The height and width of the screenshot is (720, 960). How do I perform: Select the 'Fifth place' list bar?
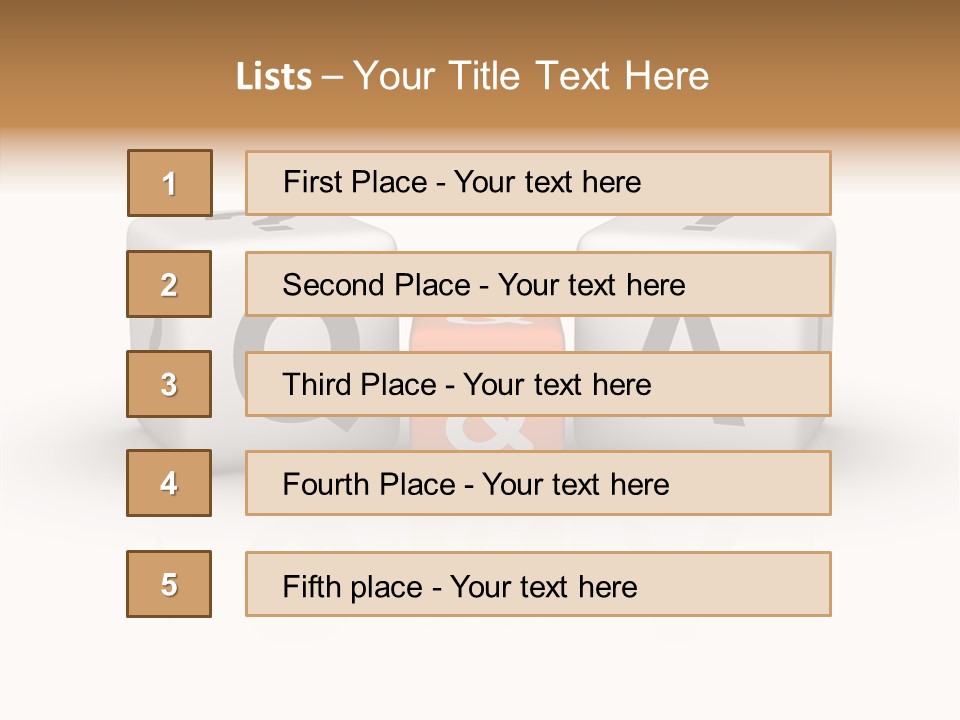(x=538, y=584)
